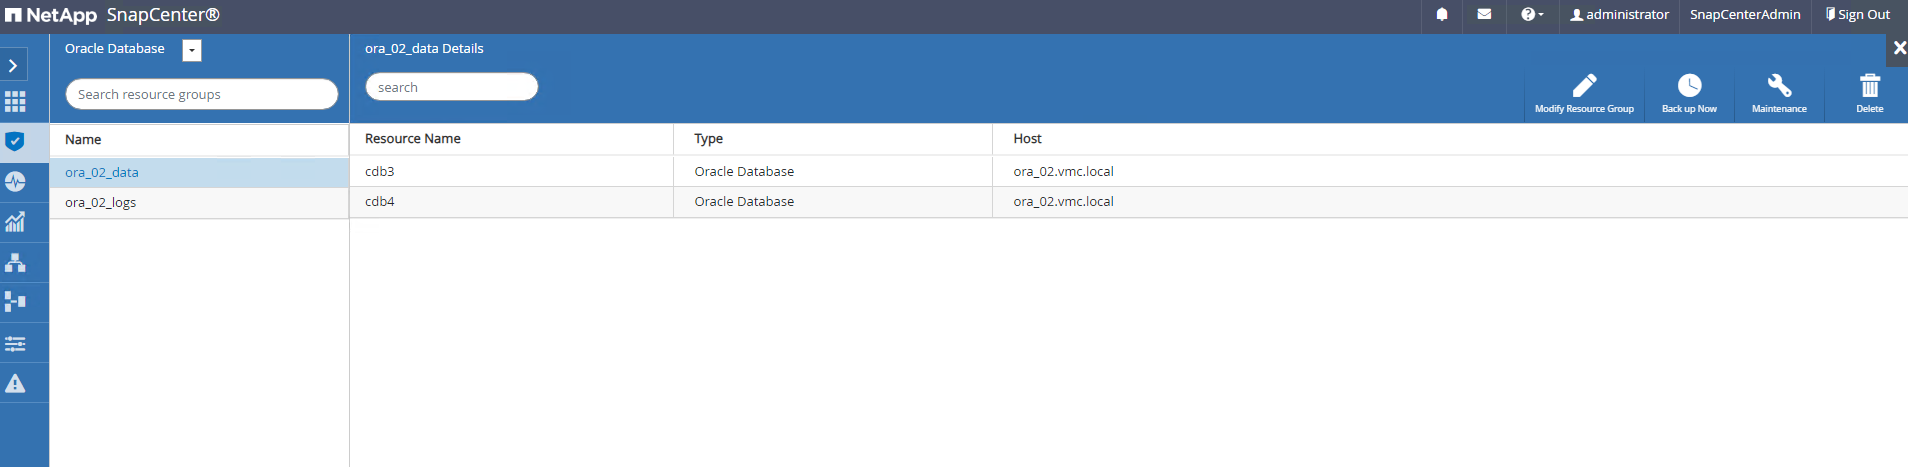Click Oracle Database type in cdb4 row
Viewport: 1908px width, 467px height.
click(x=744, y=201)
